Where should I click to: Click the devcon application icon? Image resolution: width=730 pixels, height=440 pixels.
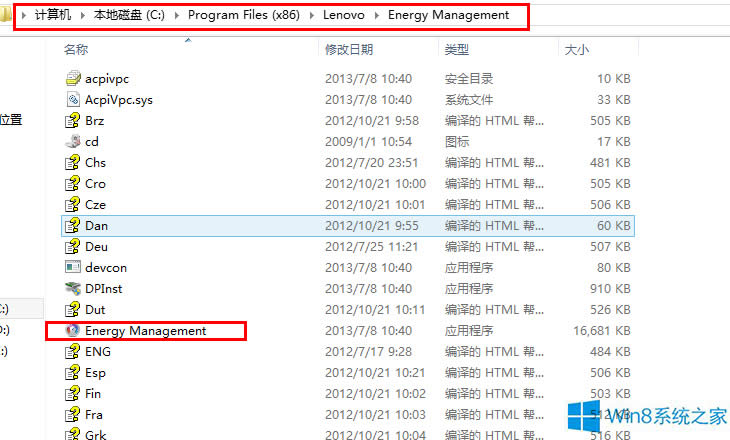coord(73,267)
